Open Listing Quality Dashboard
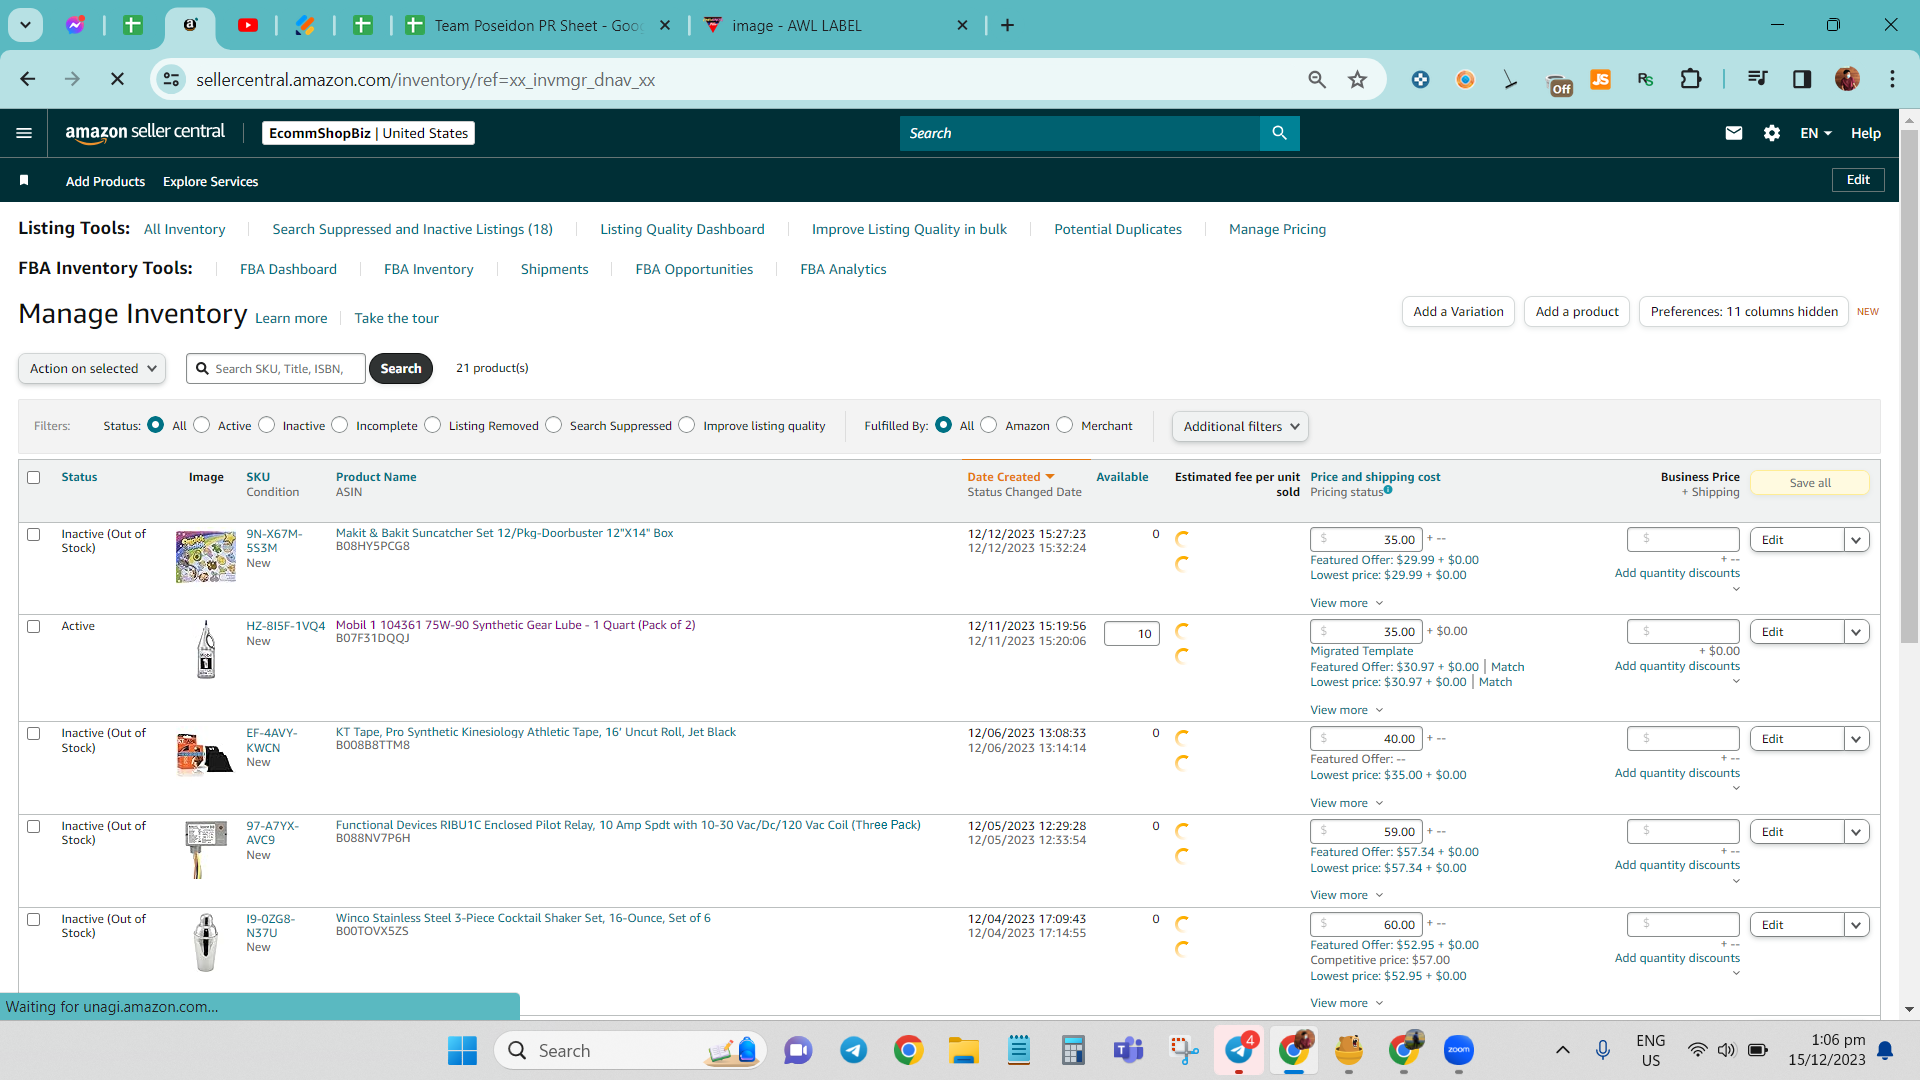 coord(682,229)
